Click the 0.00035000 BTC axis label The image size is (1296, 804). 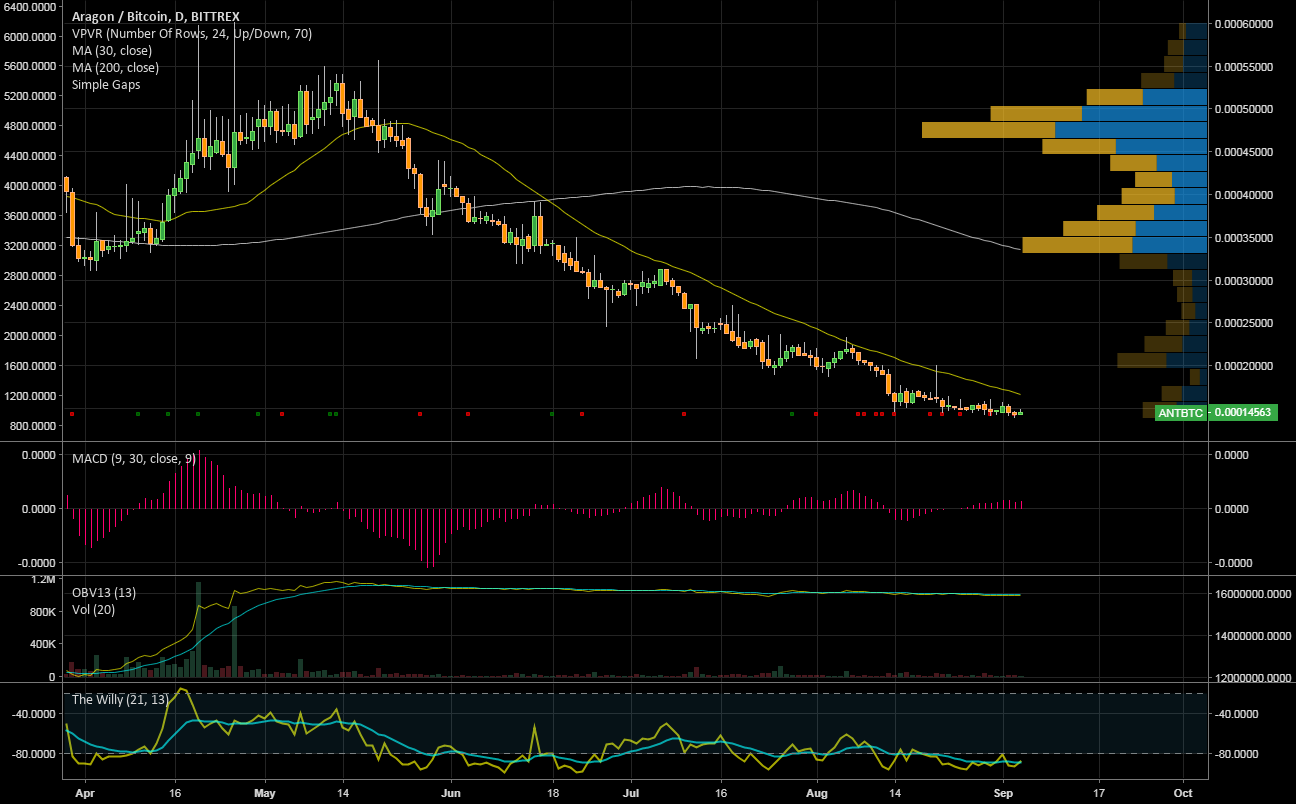(x=1246, y=238)
